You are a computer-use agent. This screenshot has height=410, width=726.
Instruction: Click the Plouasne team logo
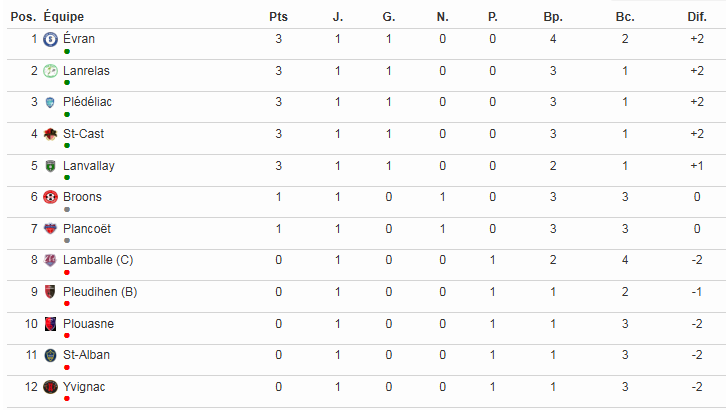(50, 324)
